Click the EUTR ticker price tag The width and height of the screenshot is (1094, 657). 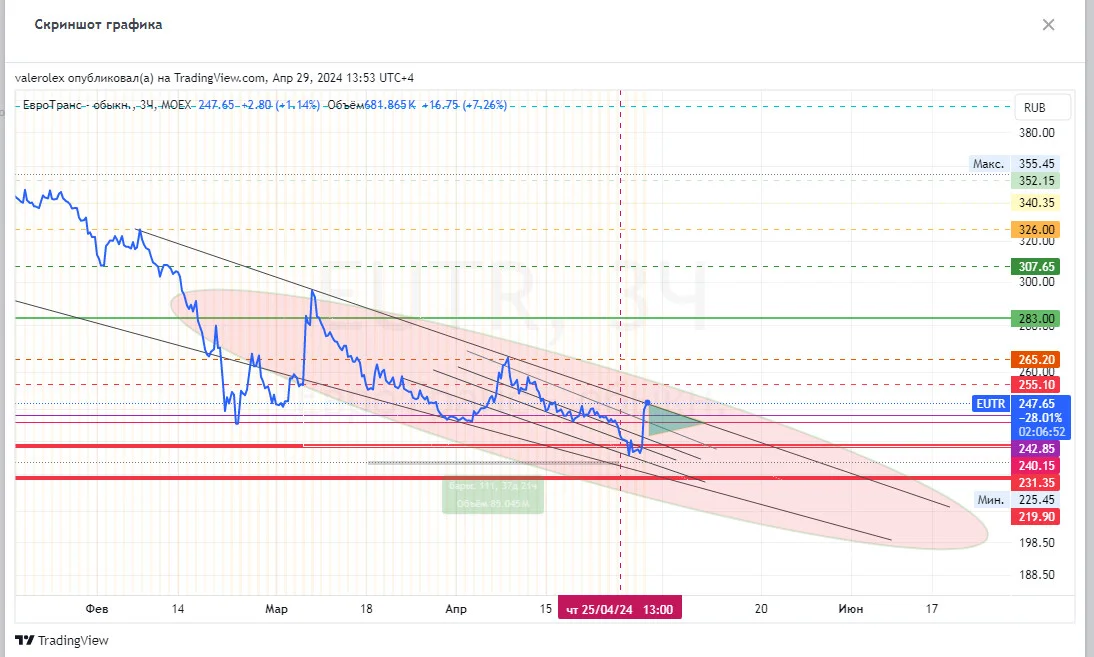[991, 404]
